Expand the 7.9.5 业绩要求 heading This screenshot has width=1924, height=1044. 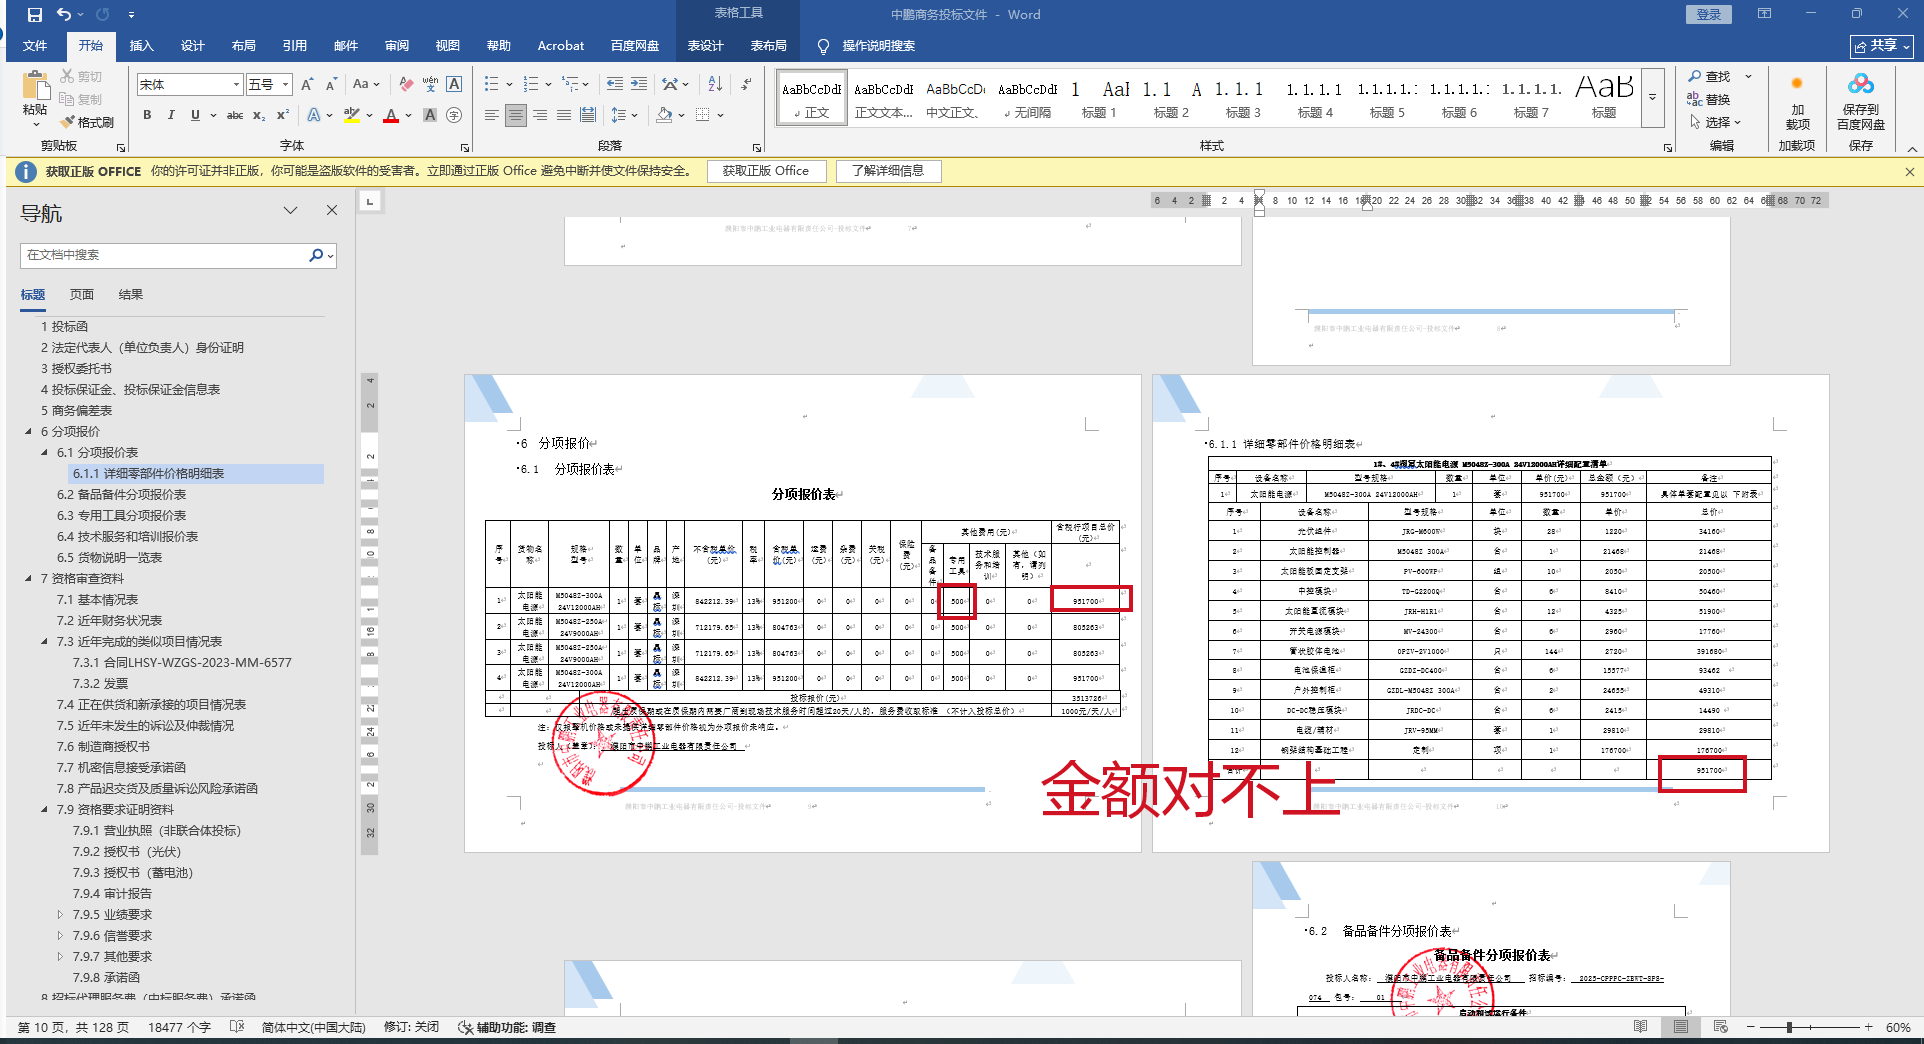pyautogui.click(x=60, y=915)
